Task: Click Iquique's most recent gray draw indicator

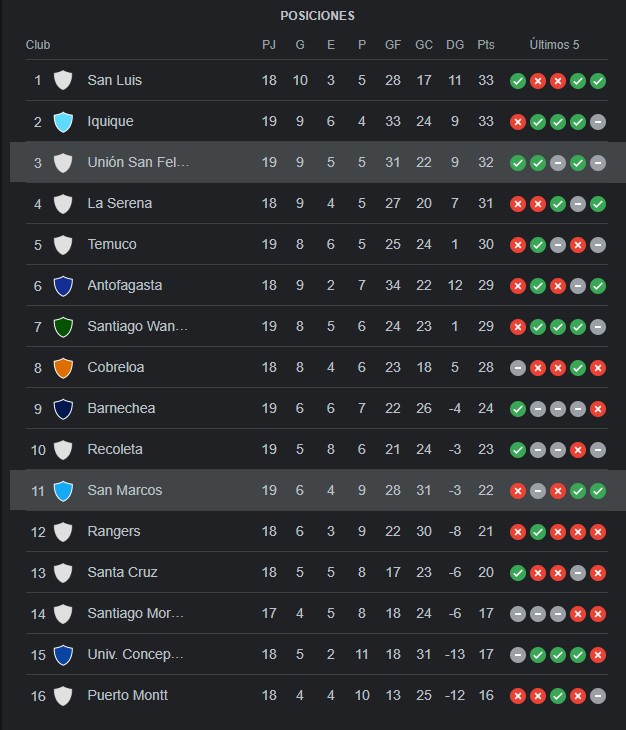Action: click(x=598, y=122)
